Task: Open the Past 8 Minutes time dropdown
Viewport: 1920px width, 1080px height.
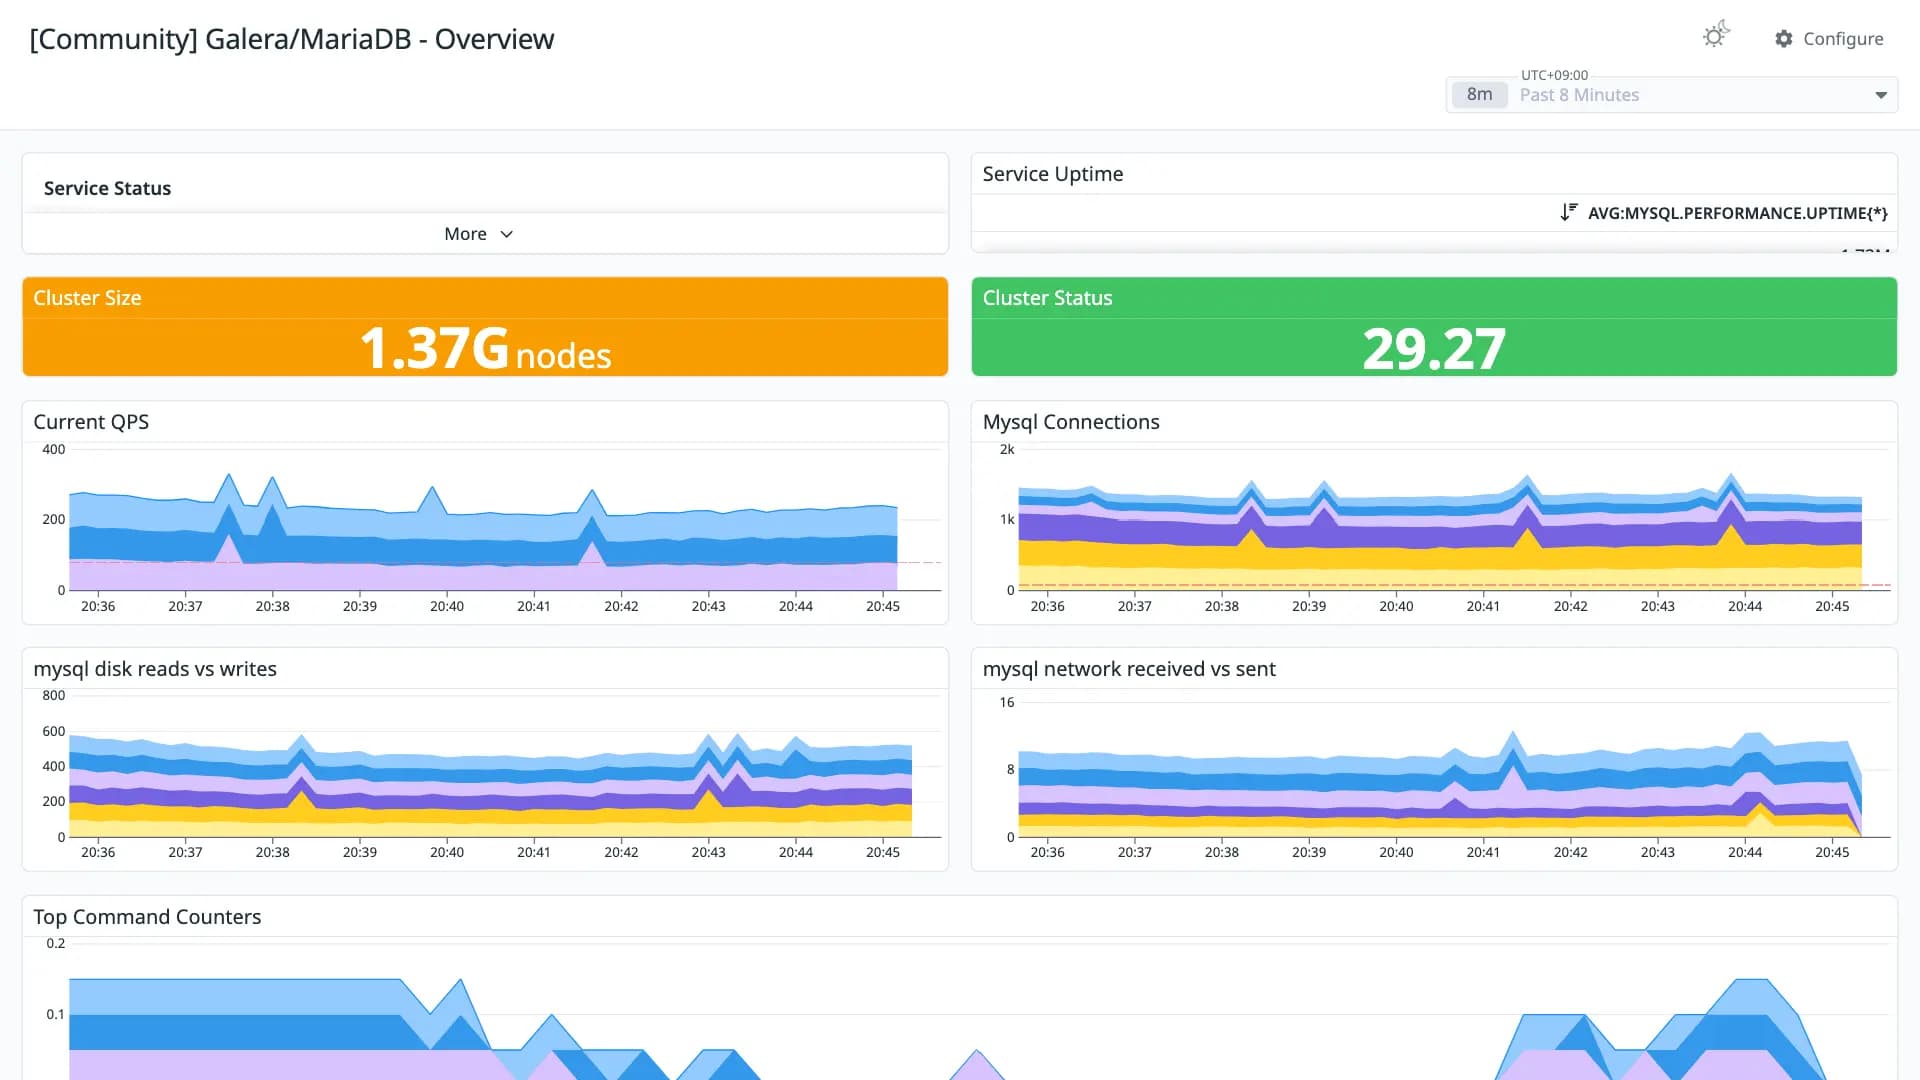Action: (x=1672, y=95)
